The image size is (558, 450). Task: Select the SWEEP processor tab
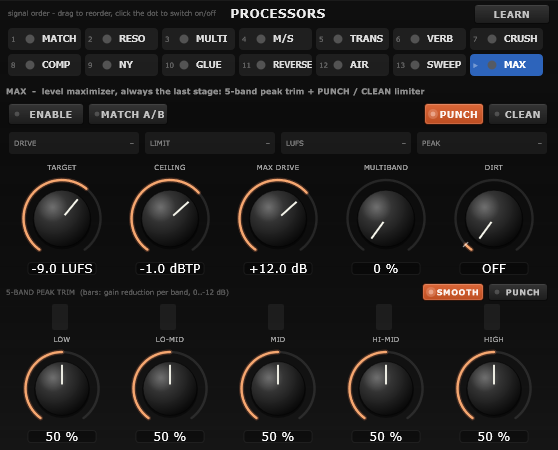429,65
